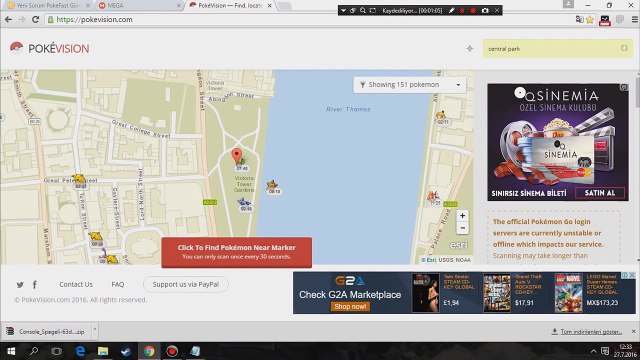Open File Explorer from taskbar
Screen dimensions: 640x360
point(103,351)
